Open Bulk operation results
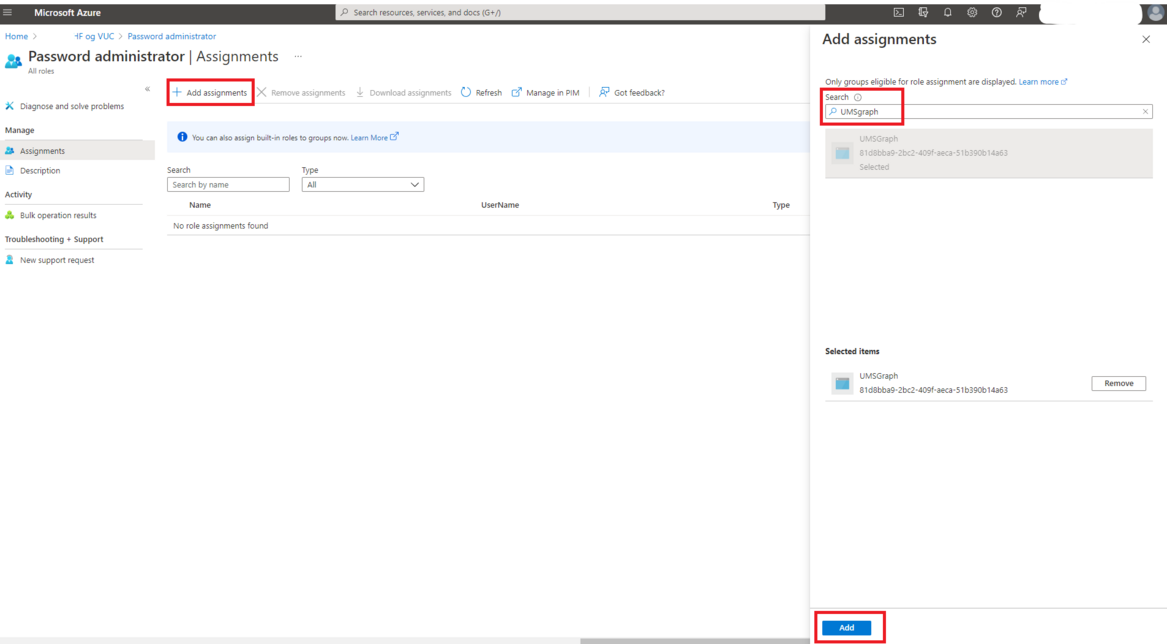This screenshot has width=1167, height=644. coord(58,215)
